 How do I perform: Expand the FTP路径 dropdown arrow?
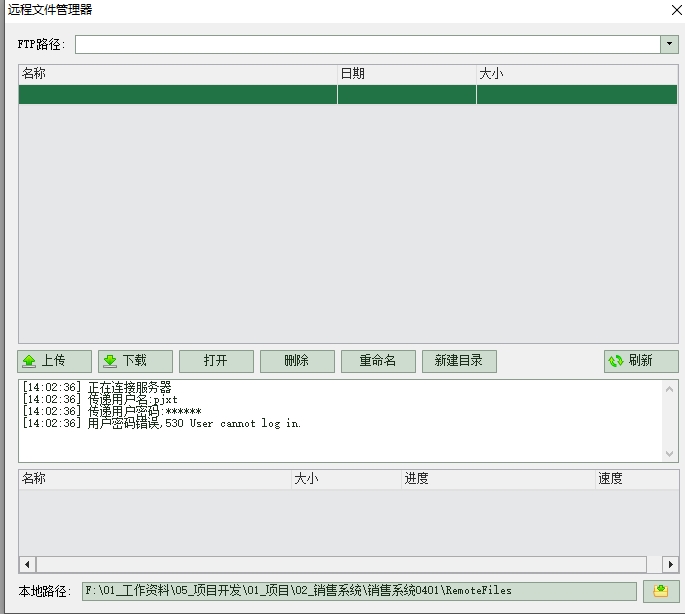(669, 44)
